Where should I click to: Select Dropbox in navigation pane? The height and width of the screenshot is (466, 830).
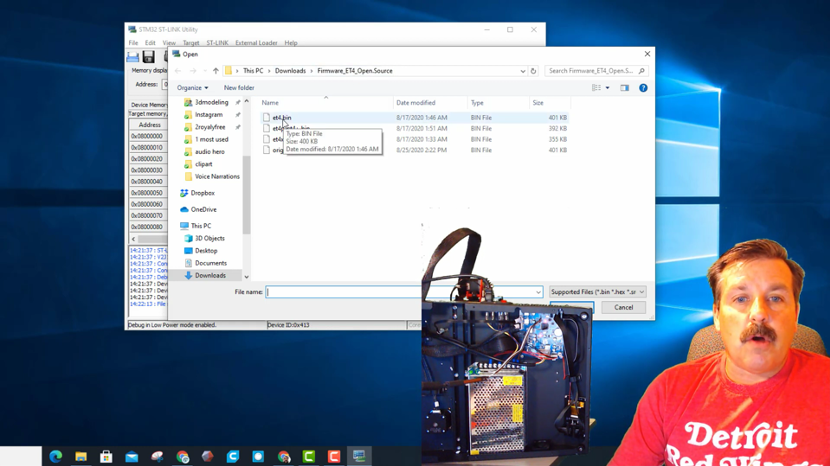coord(202,193)
